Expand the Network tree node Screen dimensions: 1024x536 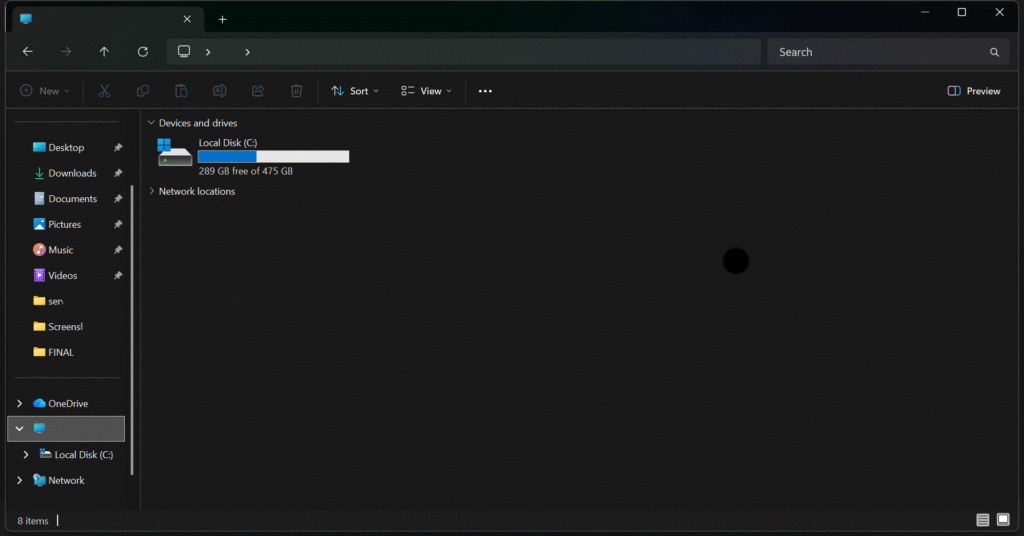pyautogui.click(x=20, y=481)
